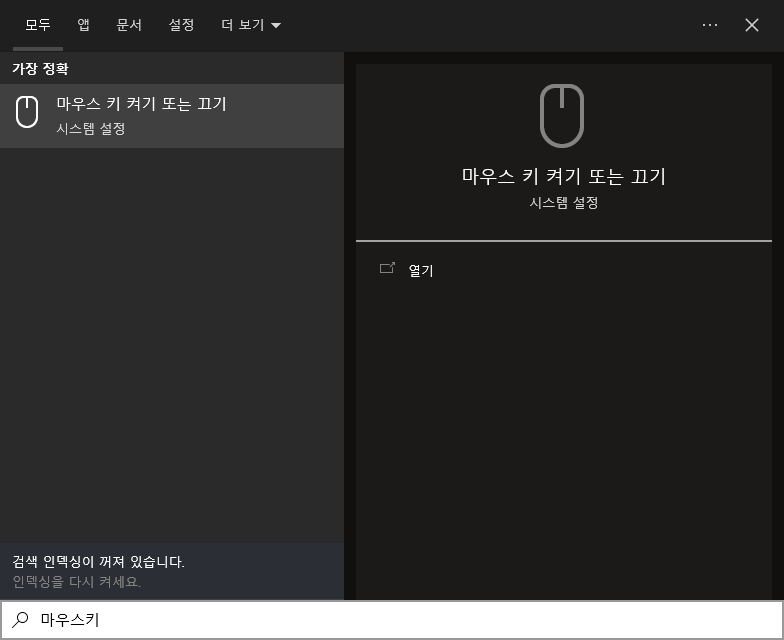Image resolution: width=784 pixels, height=640 pixels.
Task: Close the search panel with X
Action: tap(752, 25)
